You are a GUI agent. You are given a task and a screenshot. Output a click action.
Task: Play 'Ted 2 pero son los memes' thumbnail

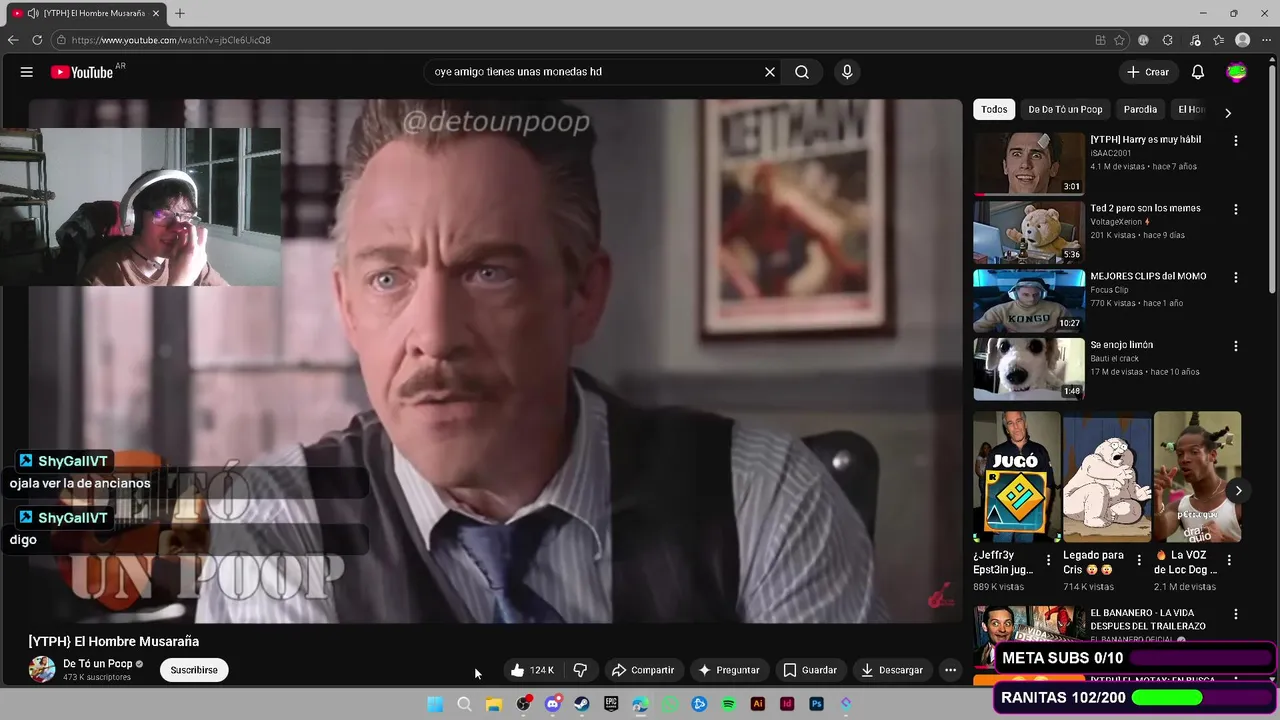point(1029,232)
